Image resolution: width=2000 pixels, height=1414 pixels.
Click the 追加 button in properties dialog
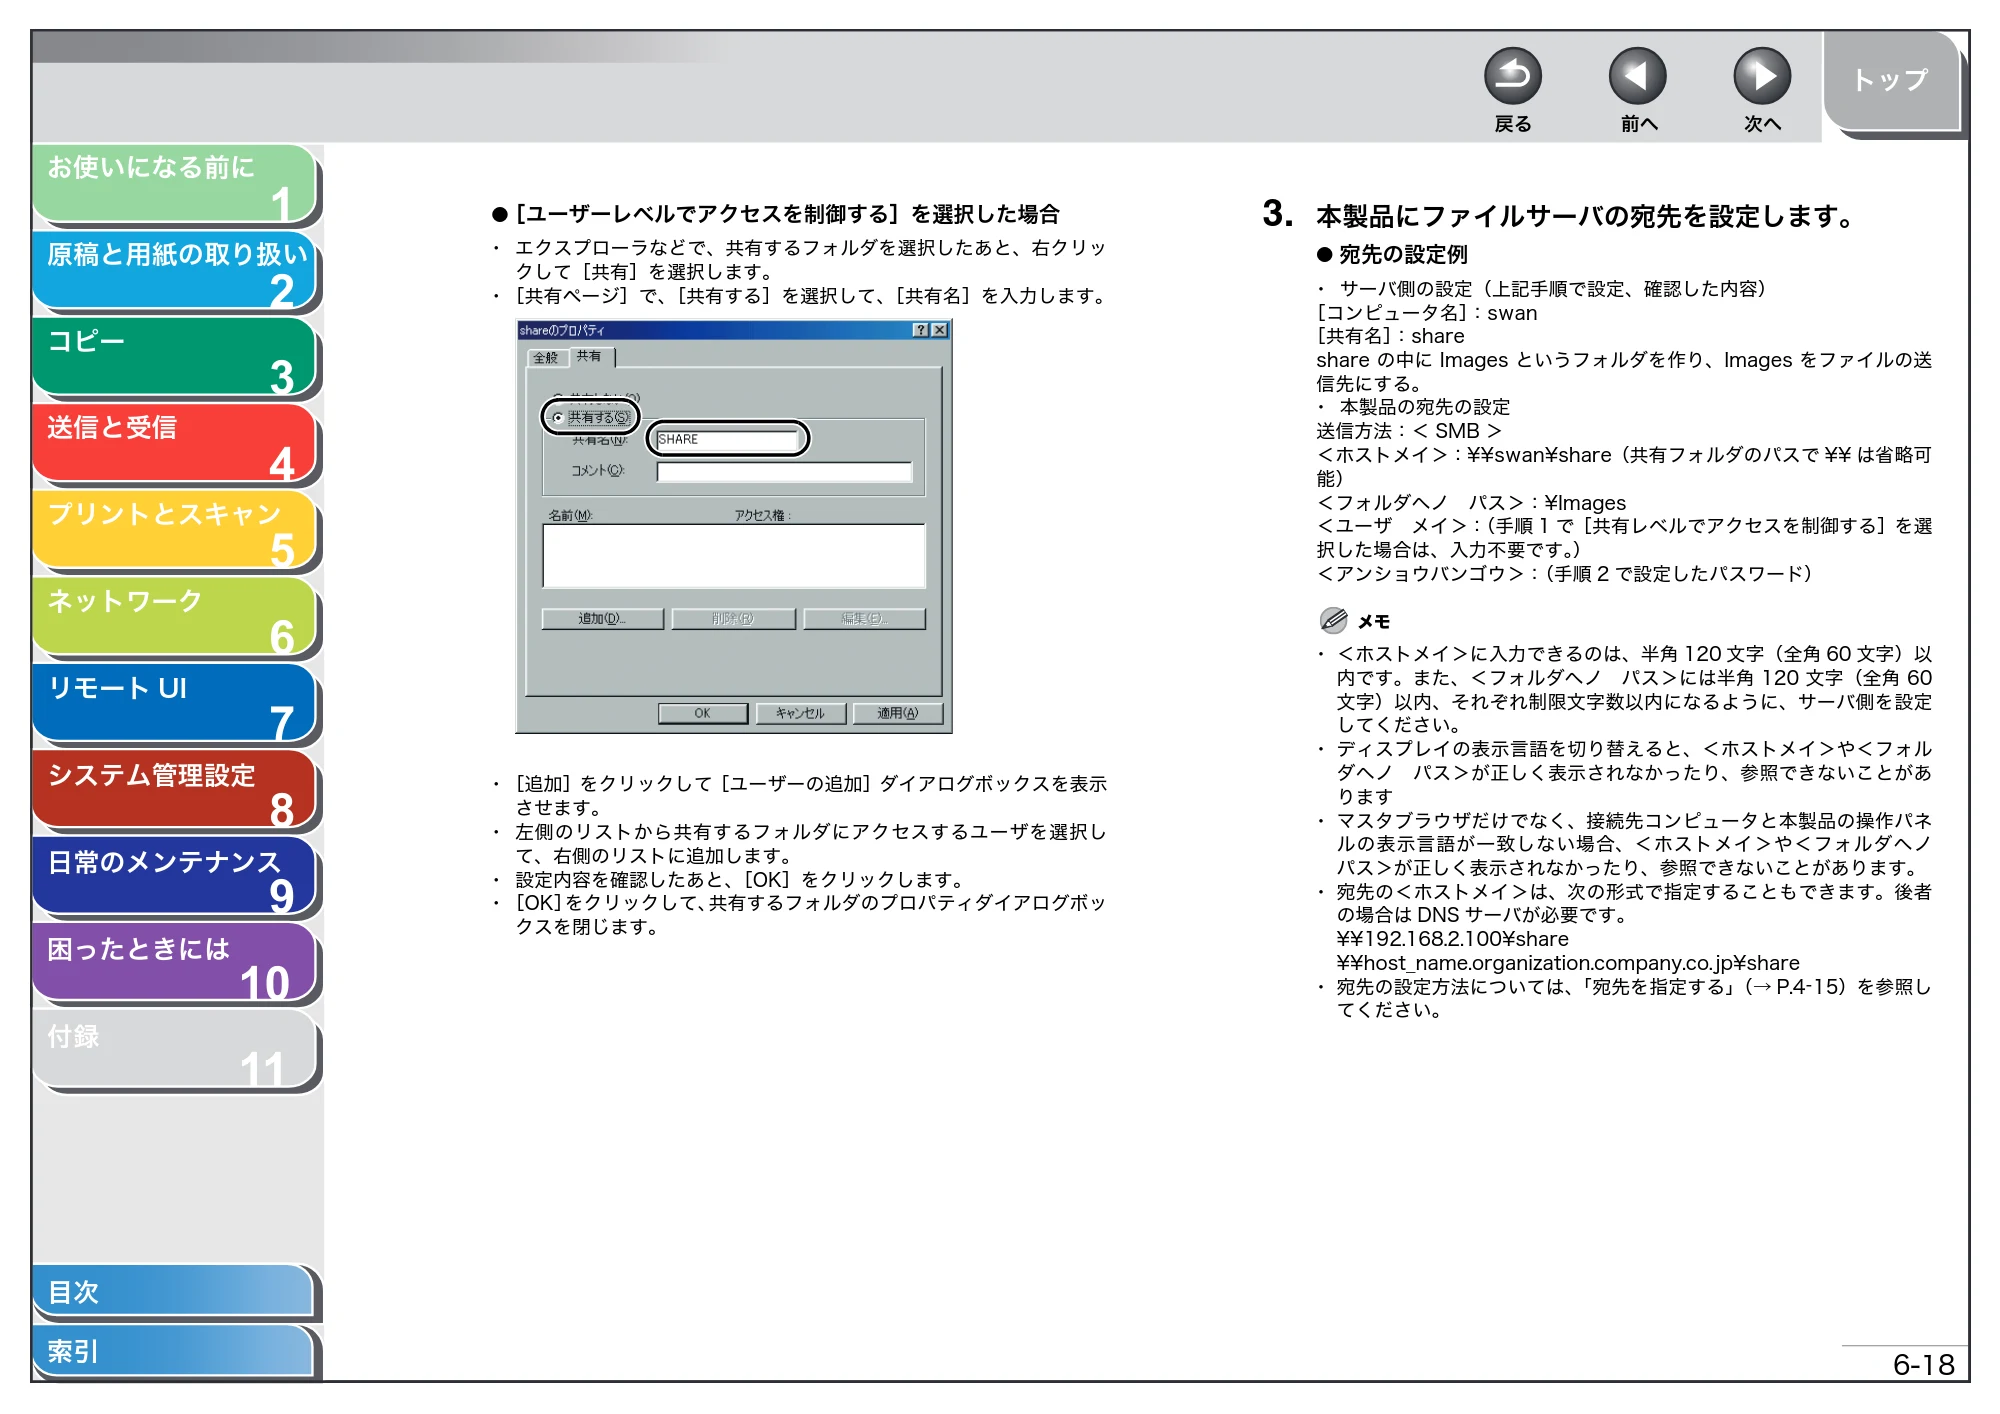tap(602, 619)
